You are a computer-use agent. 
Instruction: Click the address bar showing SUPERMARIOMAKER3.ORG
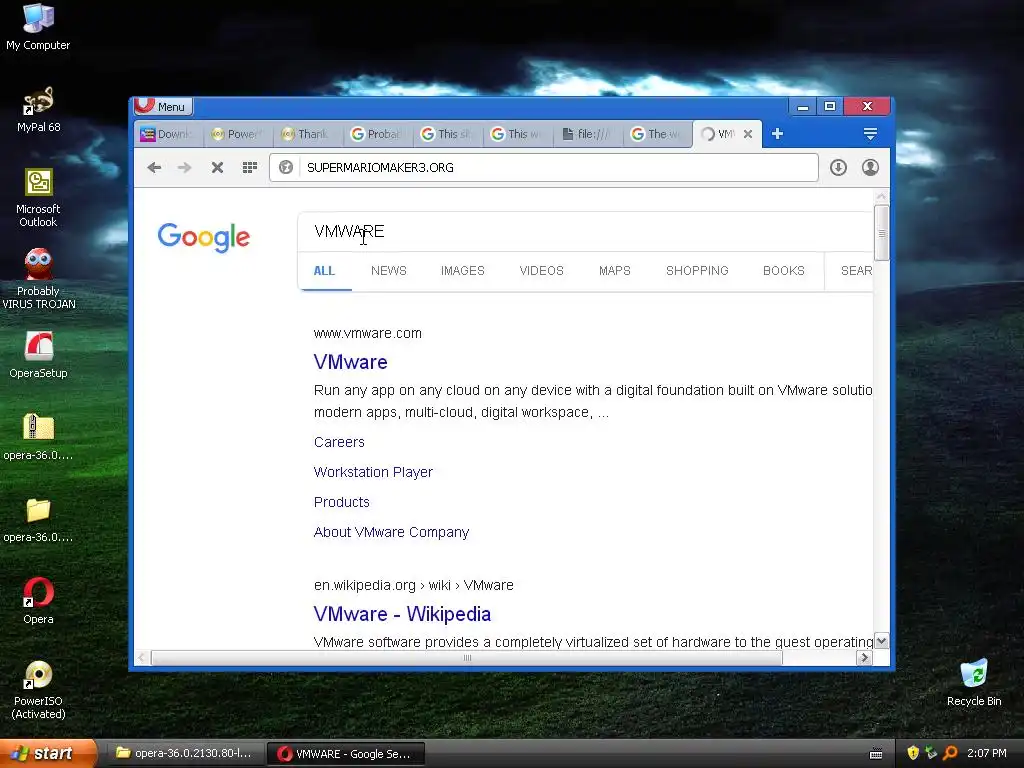point(543,168)
